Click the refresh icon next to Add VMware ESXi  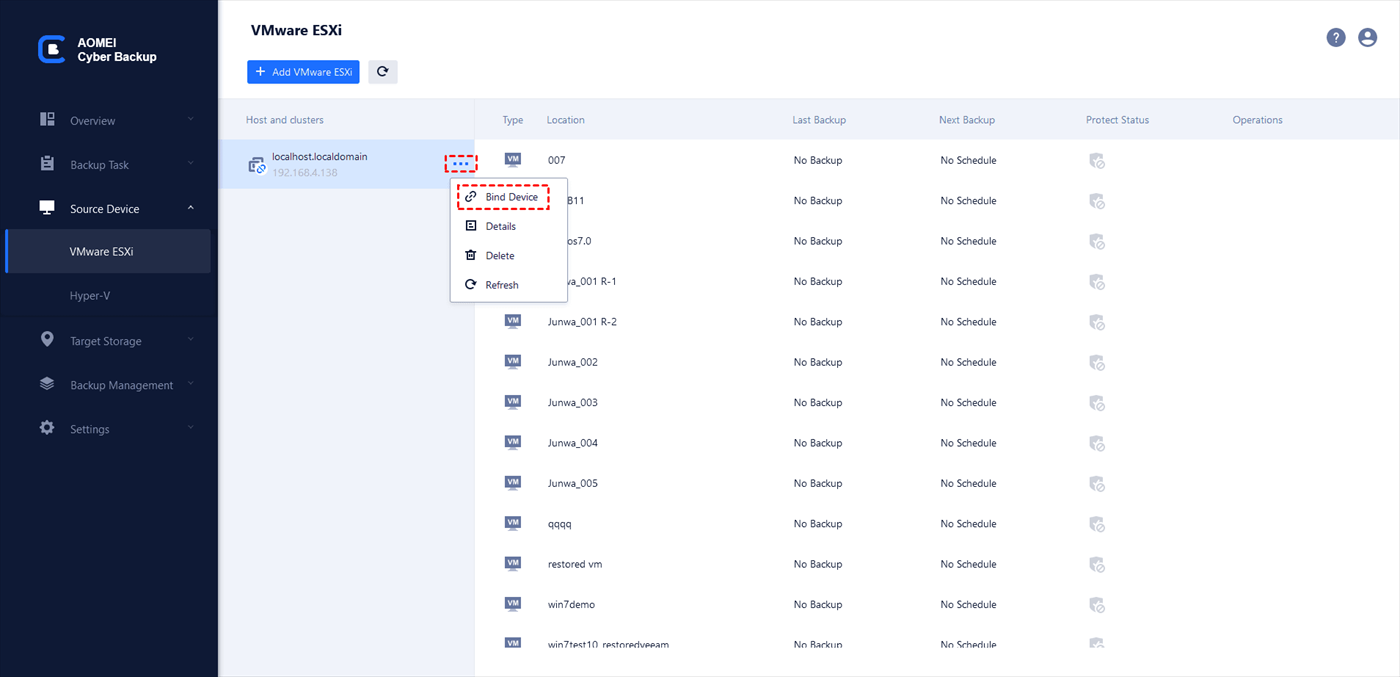pyautogui.click(x=383, y=71)
